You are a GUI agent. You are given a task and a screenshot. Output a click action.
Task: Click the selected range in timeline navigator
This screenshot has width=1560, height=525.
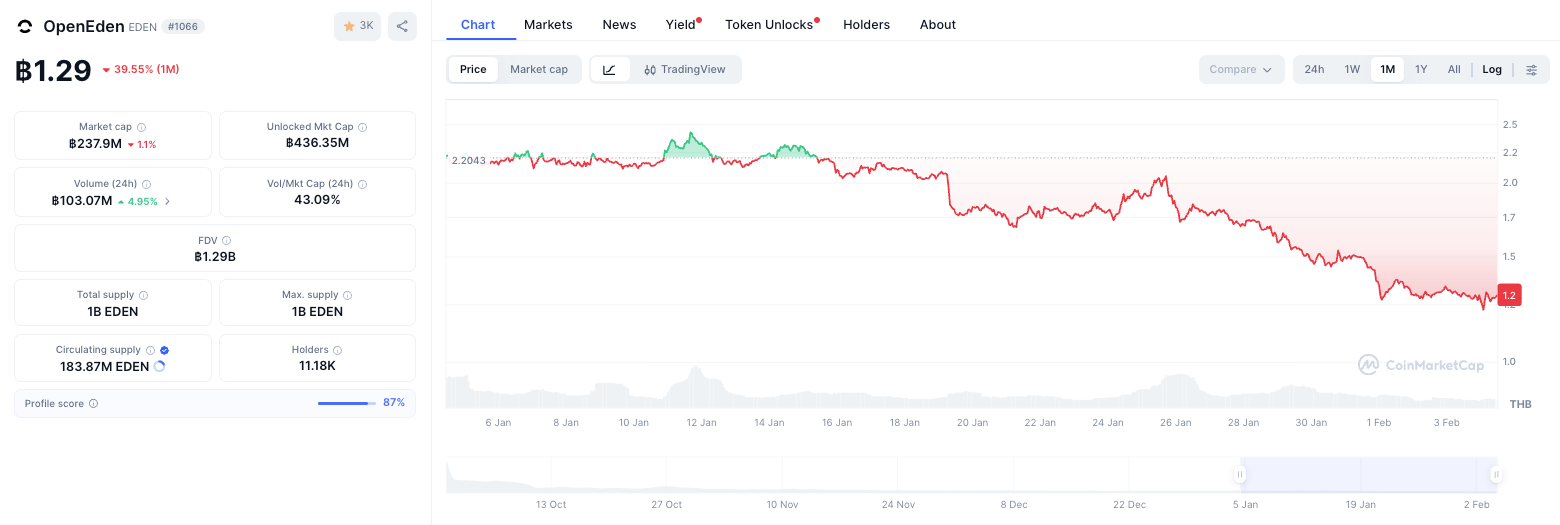coord(1368,475)
